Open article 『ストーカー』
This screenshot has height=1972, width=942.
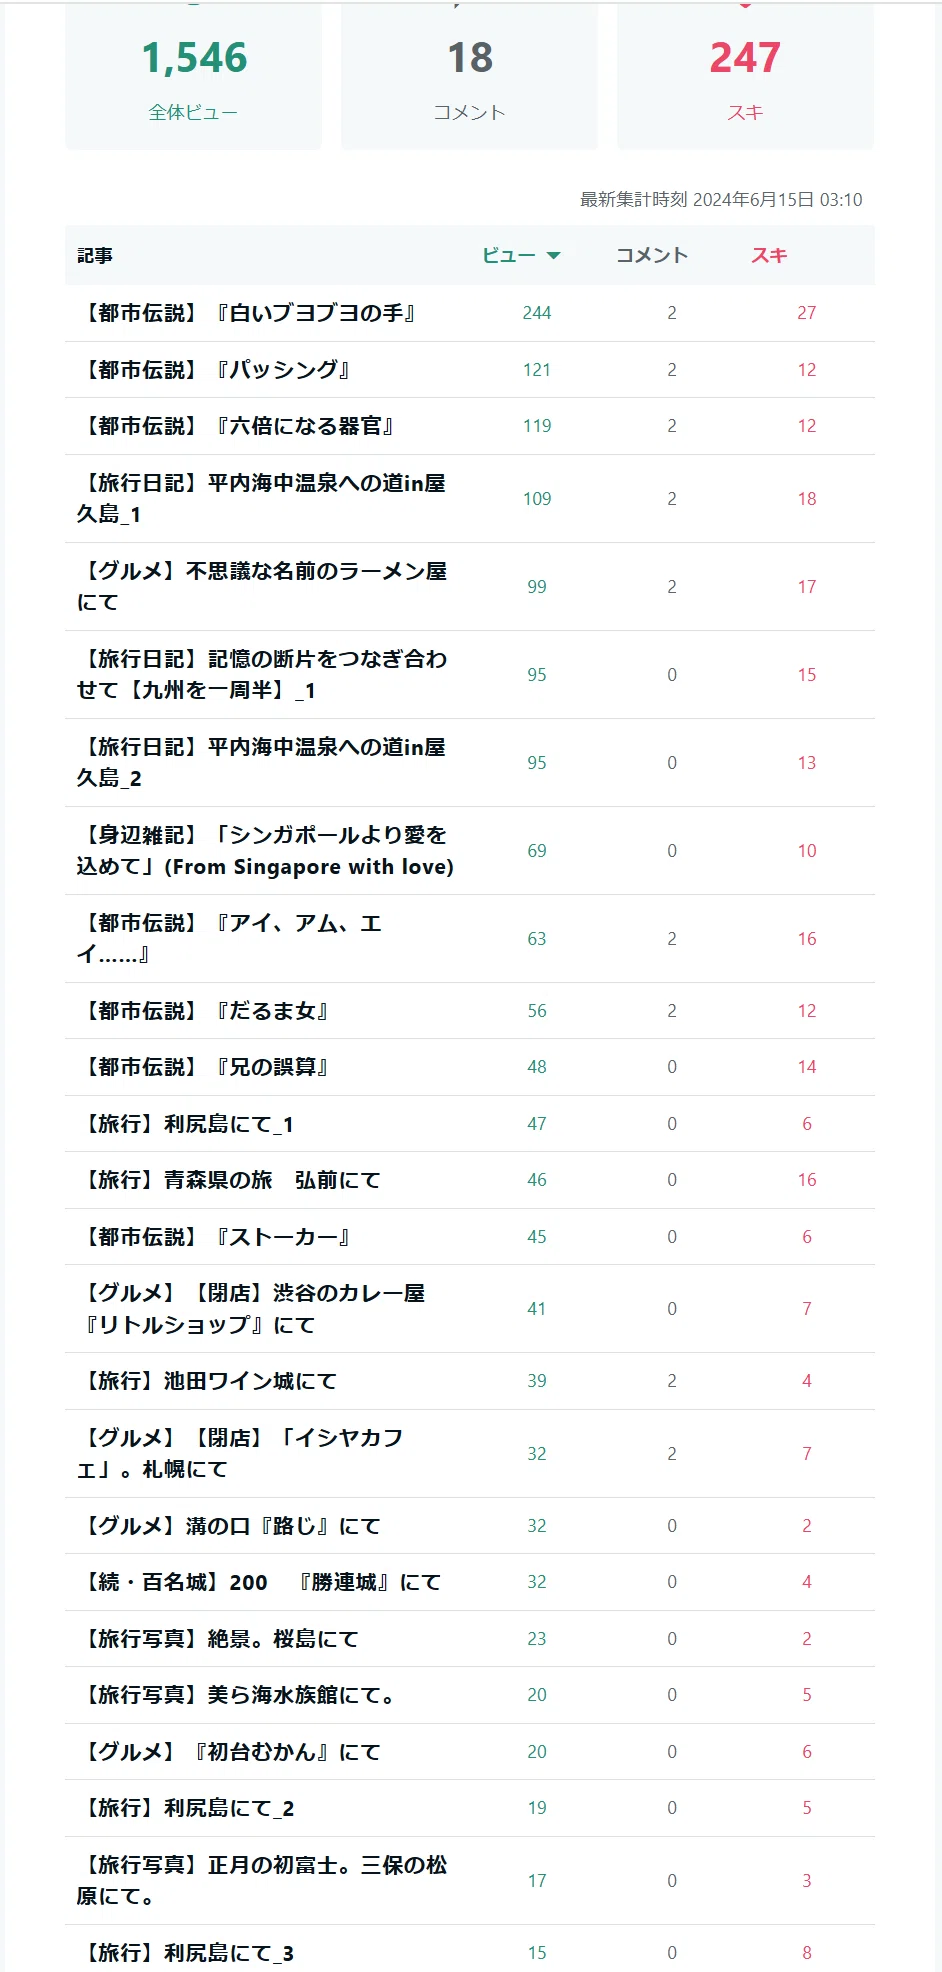[215, 1237]
